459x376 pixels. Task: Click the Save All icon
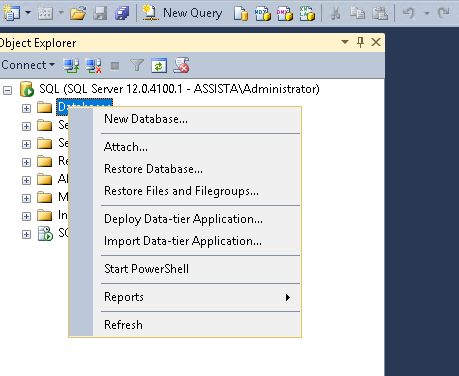pyautogui.click(x=122, y=13)
